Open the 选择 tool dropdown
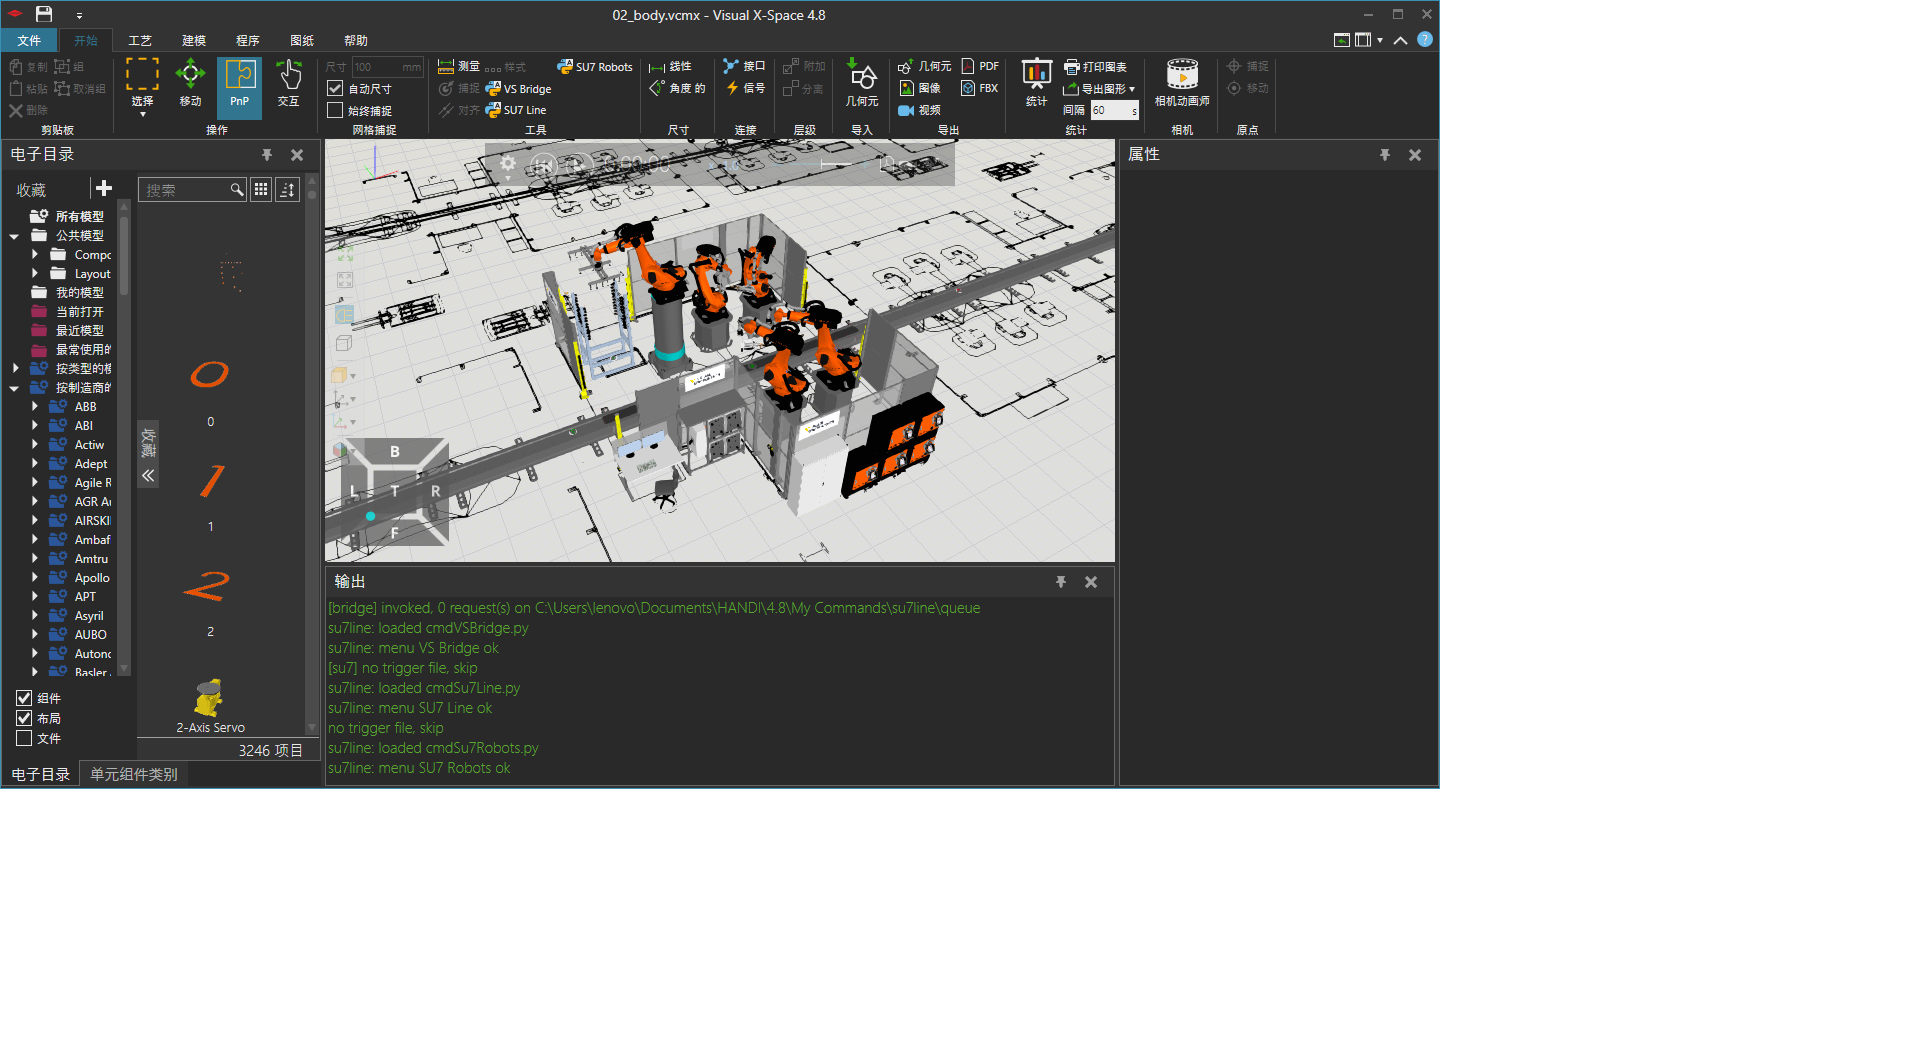This screenshot has width=1920, height=1040. click(142, 114)
